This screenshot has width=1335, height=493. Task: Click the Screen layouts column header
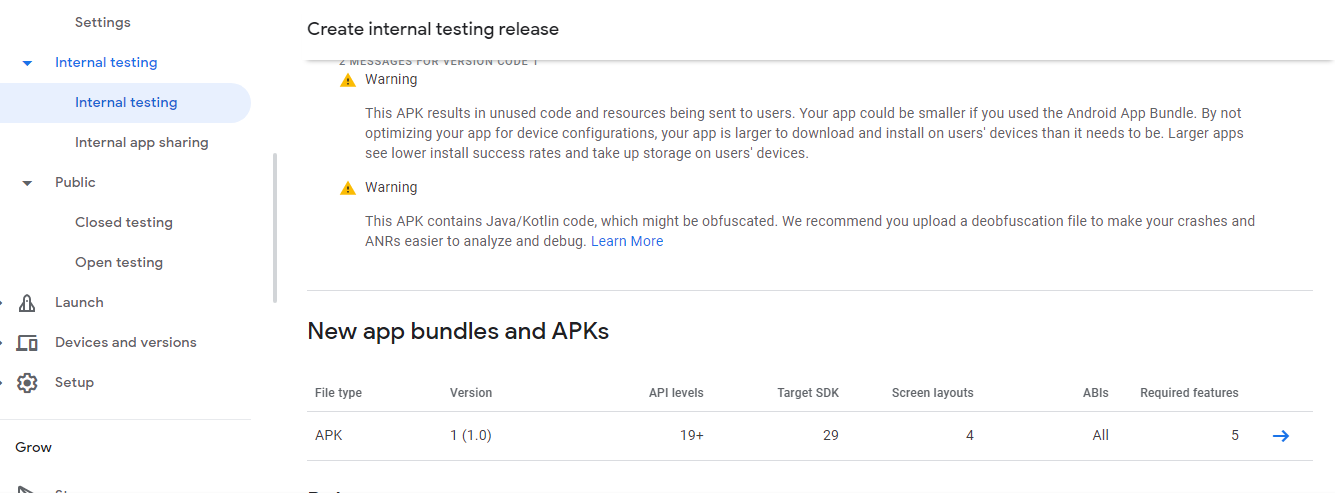pos(933,393)
